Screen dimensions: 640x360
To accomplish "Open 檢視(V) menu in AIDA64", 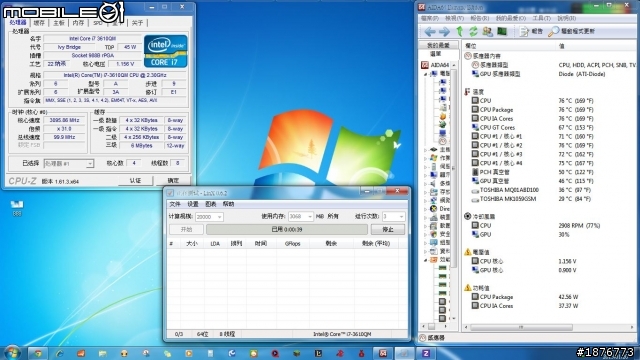I will click(x=454, y=18).
